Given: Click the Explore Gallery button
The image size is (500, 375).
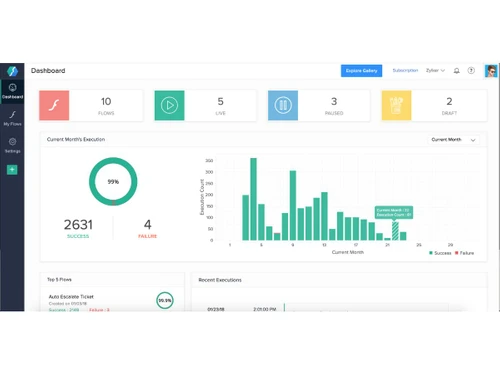Looking at the screenshot, I should (361, 71).
